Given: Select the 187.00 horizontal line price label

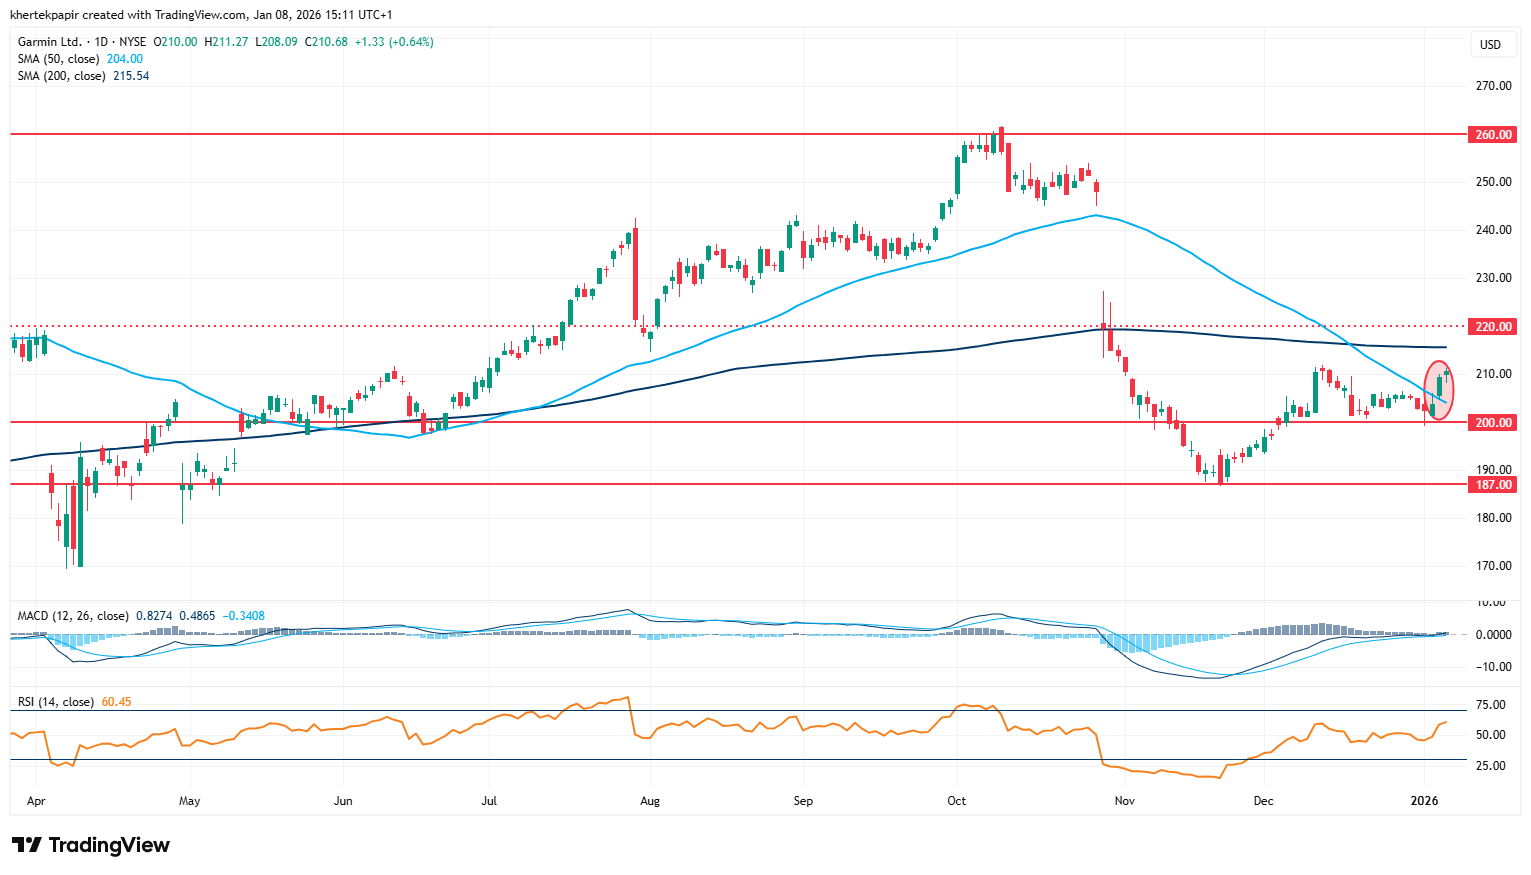Looking at the screenshot, I should pyautogui.click(x=1493, y=485).
